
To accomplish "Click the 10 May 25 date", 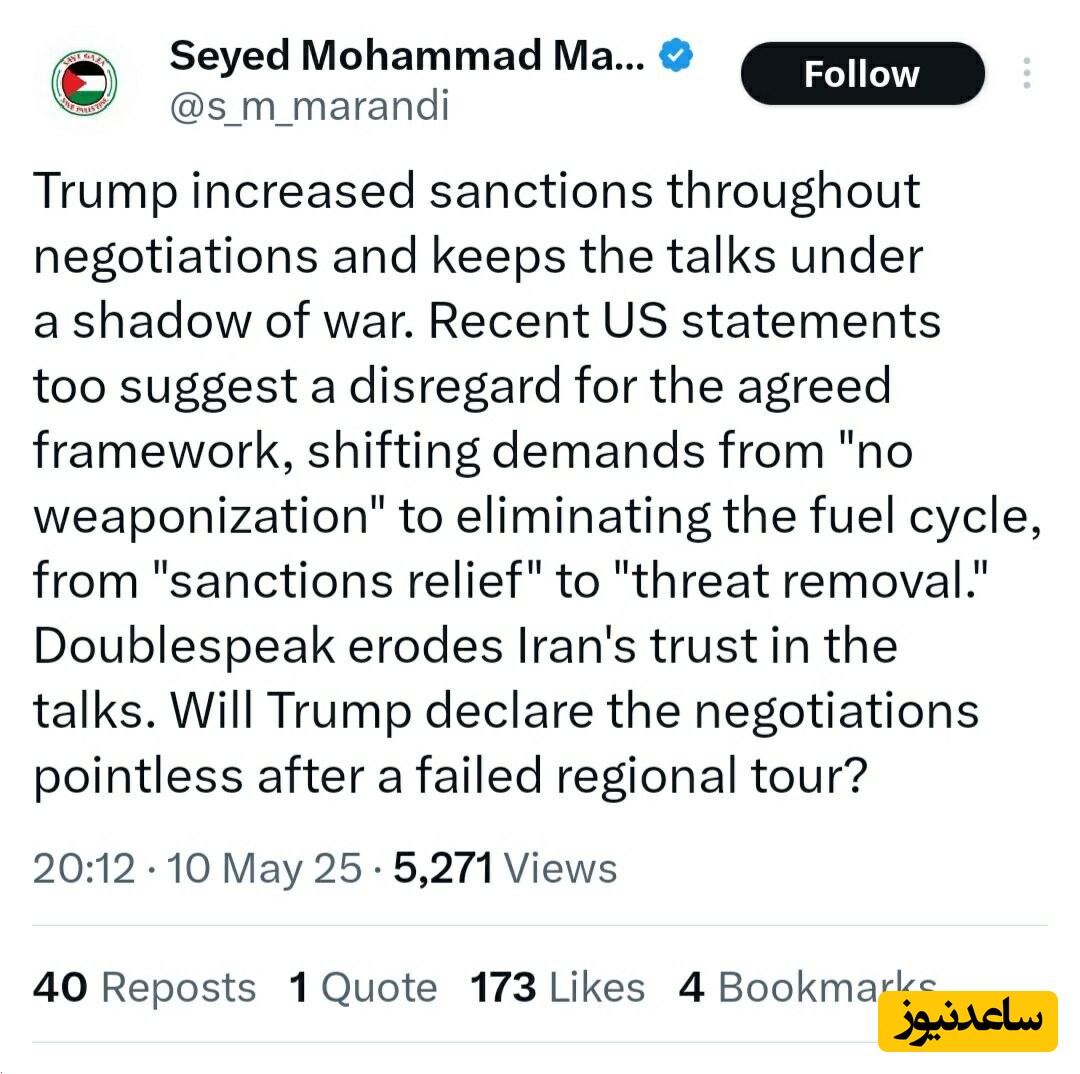I will 264,868.
